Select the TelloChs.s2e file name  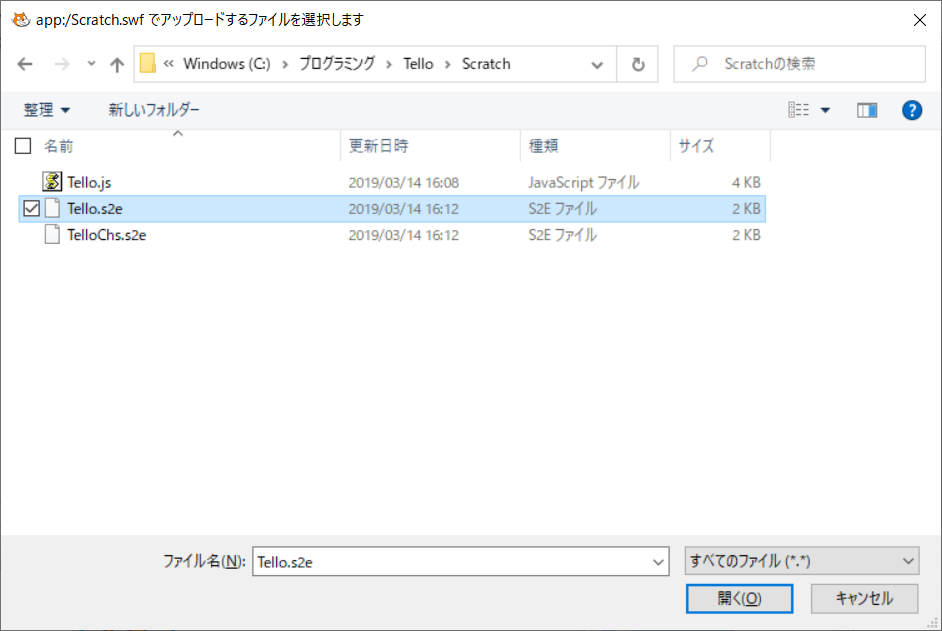pyautogui.click(x=106, y=235)
